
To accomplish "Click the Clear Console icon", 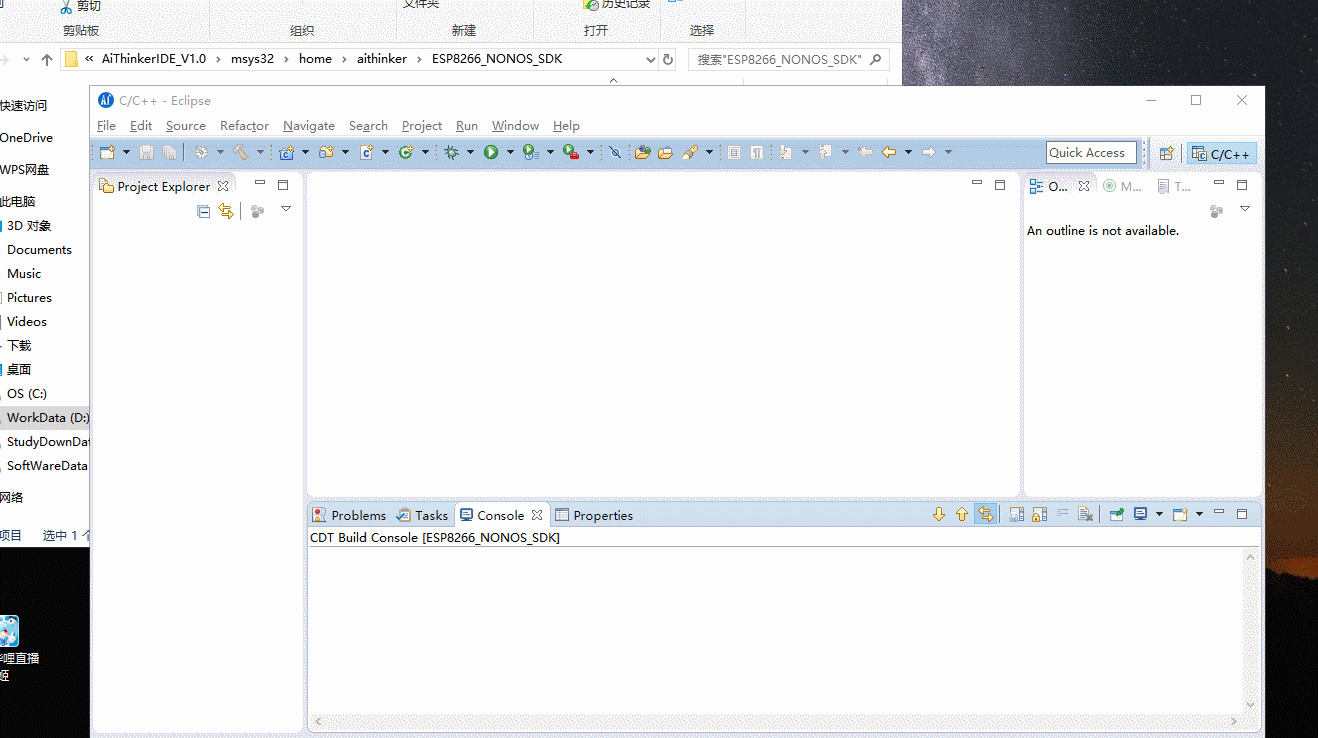I will (1086, 514).
